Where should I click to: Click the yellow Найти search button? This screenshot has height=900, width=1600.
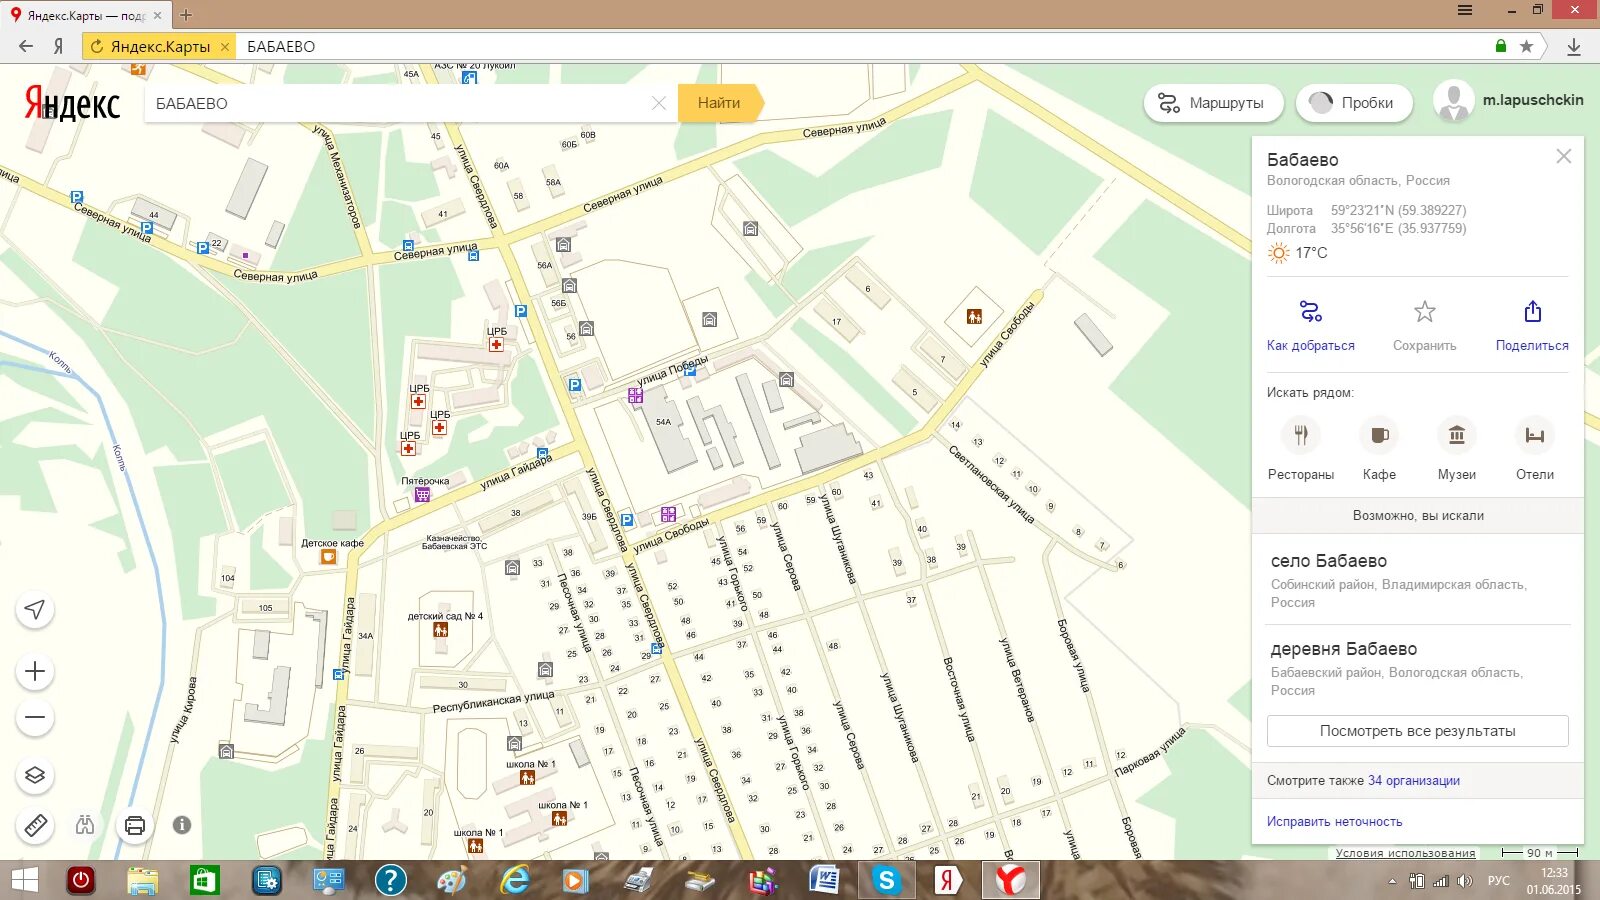(x=720, y=103)
